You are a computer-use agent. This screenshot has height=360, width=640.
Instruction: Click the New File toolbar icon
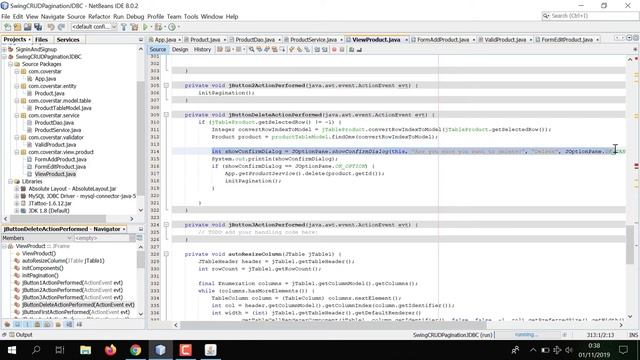7,27
